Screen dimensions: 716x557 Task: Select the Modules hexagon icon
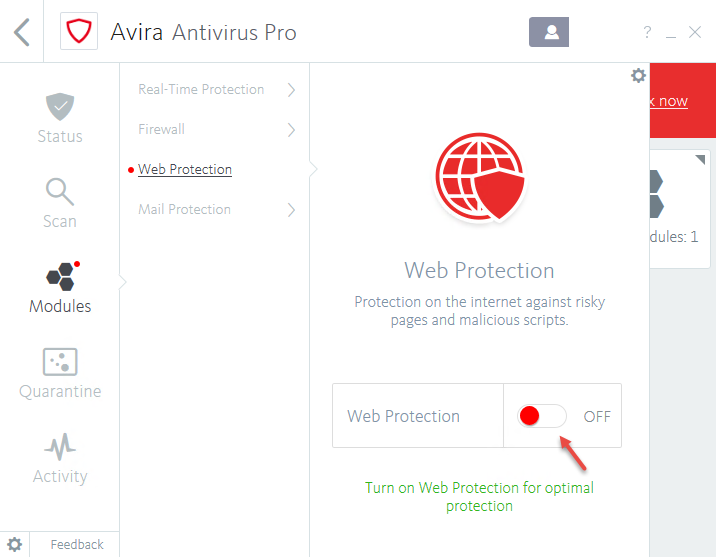pyautogui.click(x=60, y=278)
